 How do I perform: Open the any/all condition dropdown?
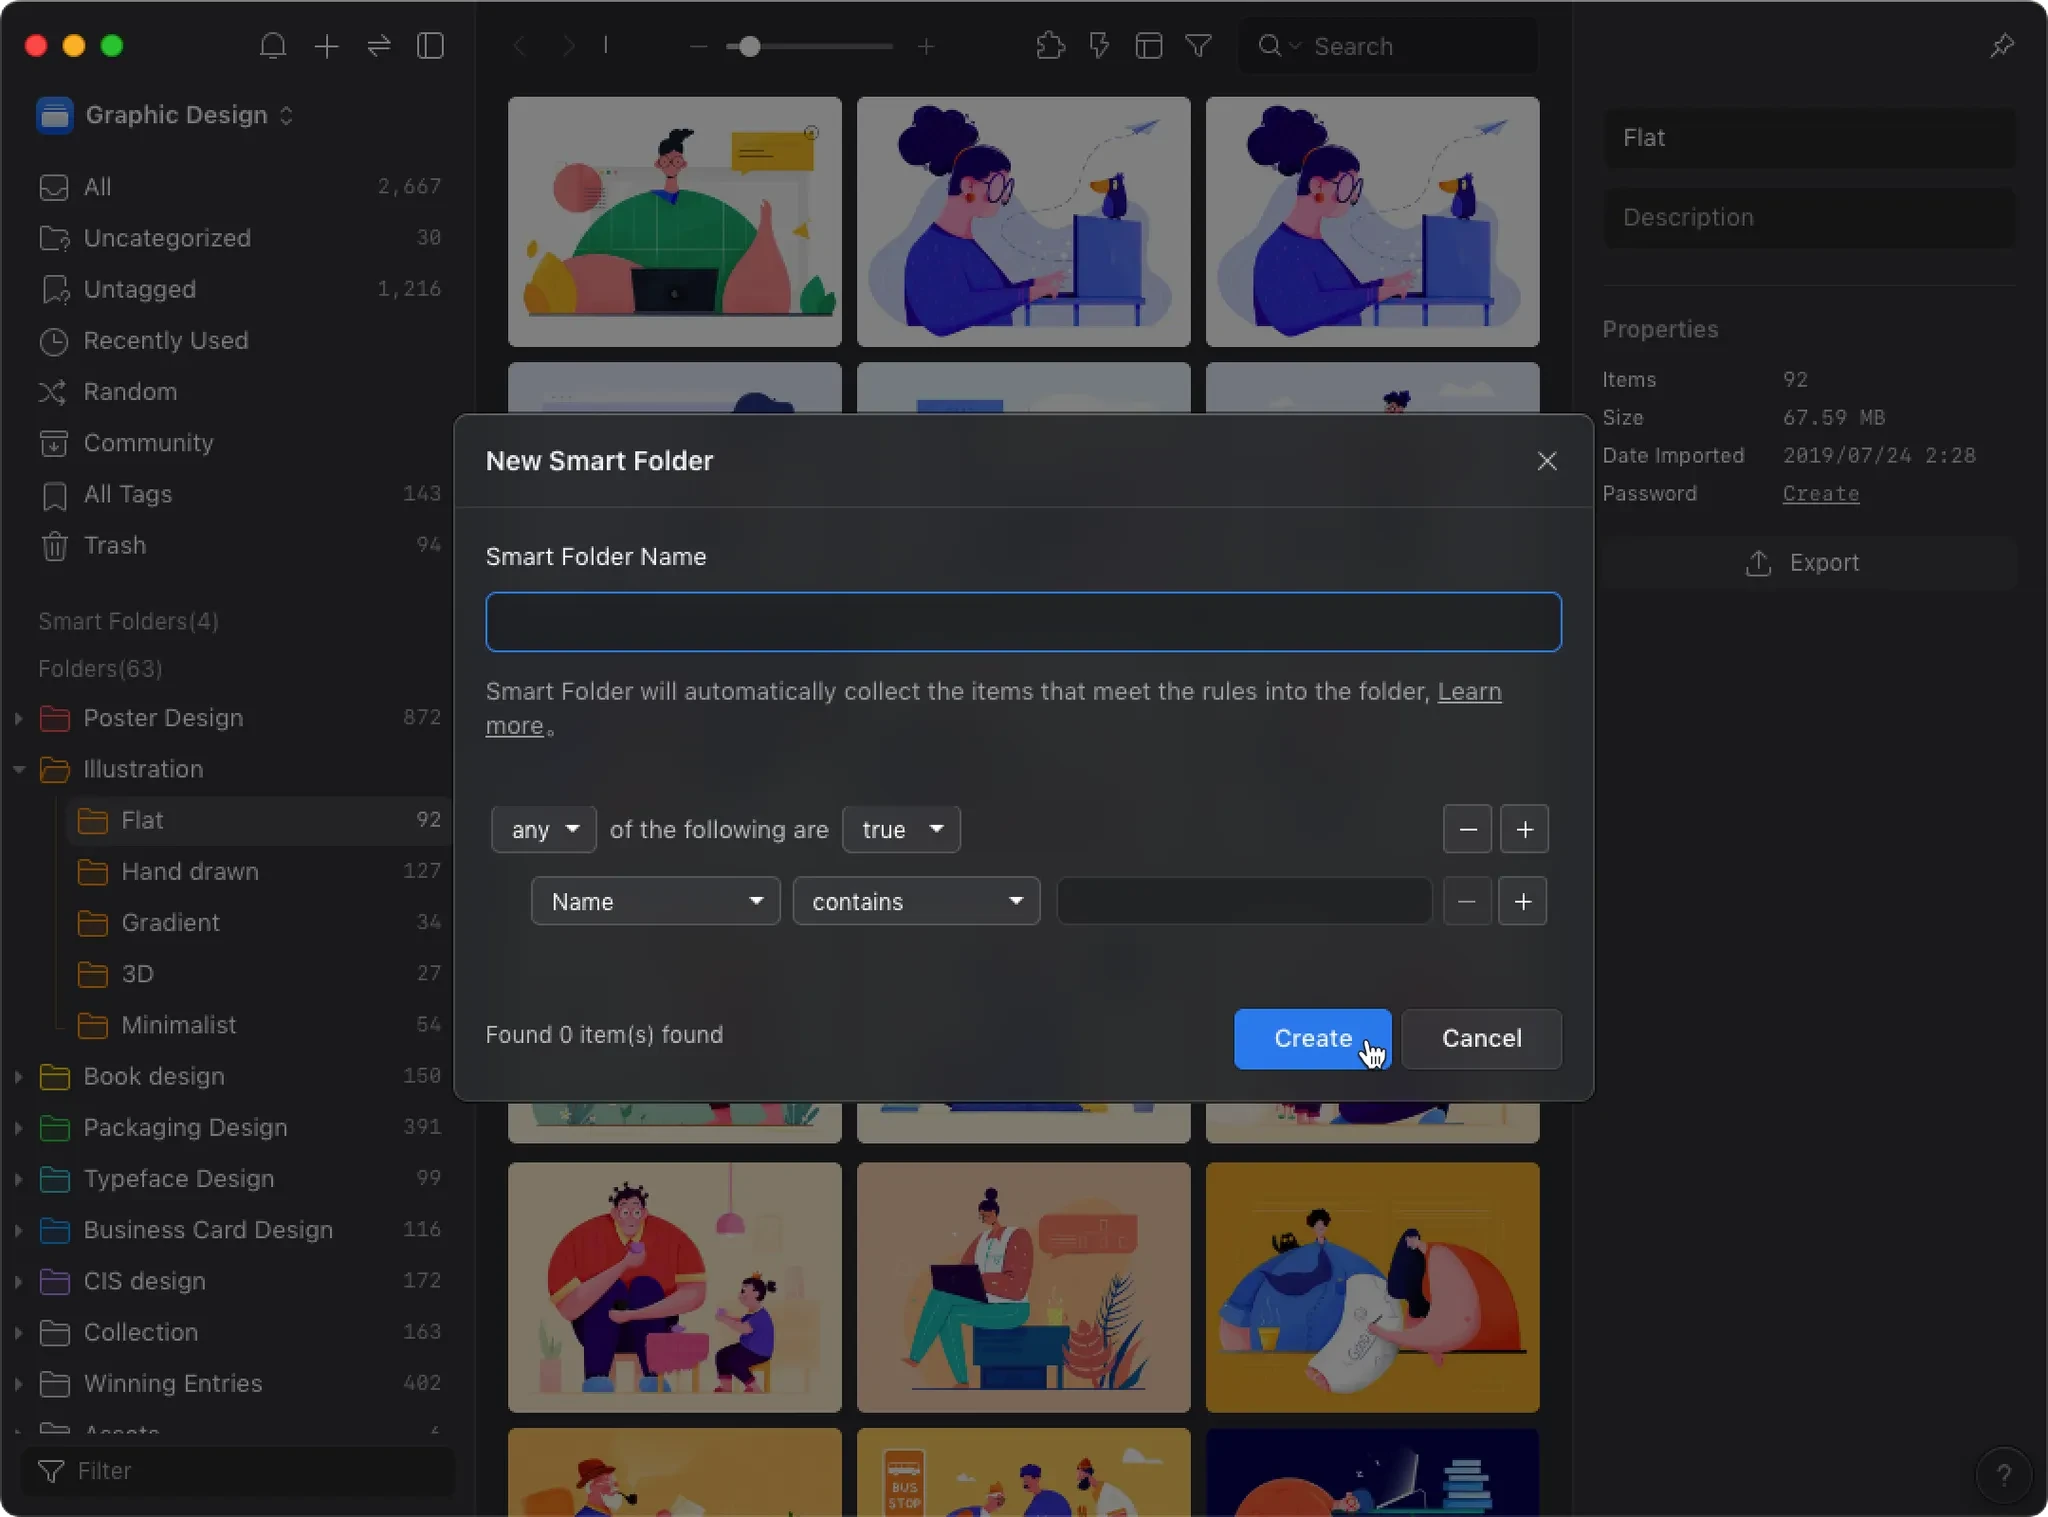[543, 830]
